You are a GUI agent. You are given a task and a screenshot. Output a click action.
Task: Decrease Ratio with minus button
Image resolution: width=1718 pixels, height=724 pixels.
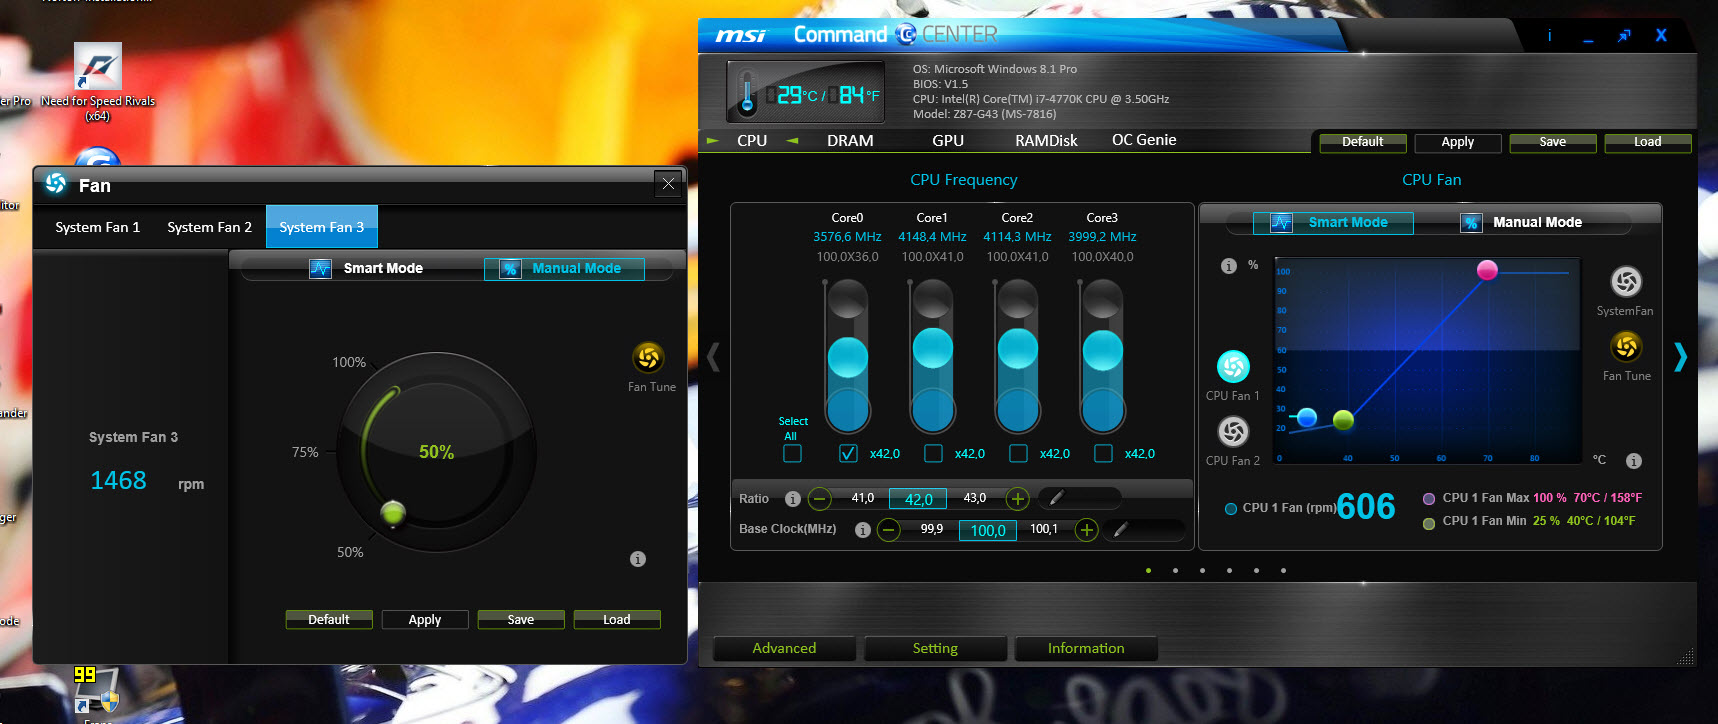(820, 498)
